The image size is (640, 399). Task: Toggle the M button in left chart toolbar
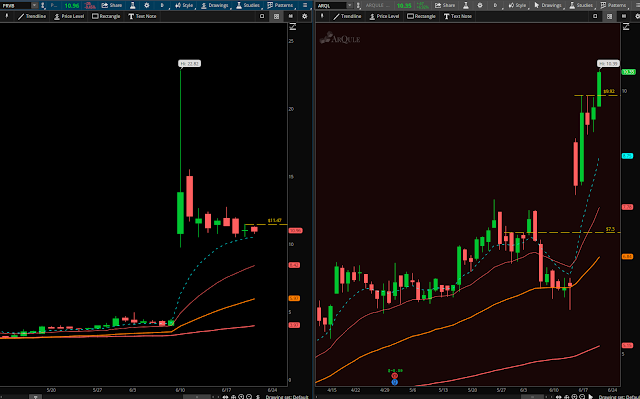(x=291, y=16)
